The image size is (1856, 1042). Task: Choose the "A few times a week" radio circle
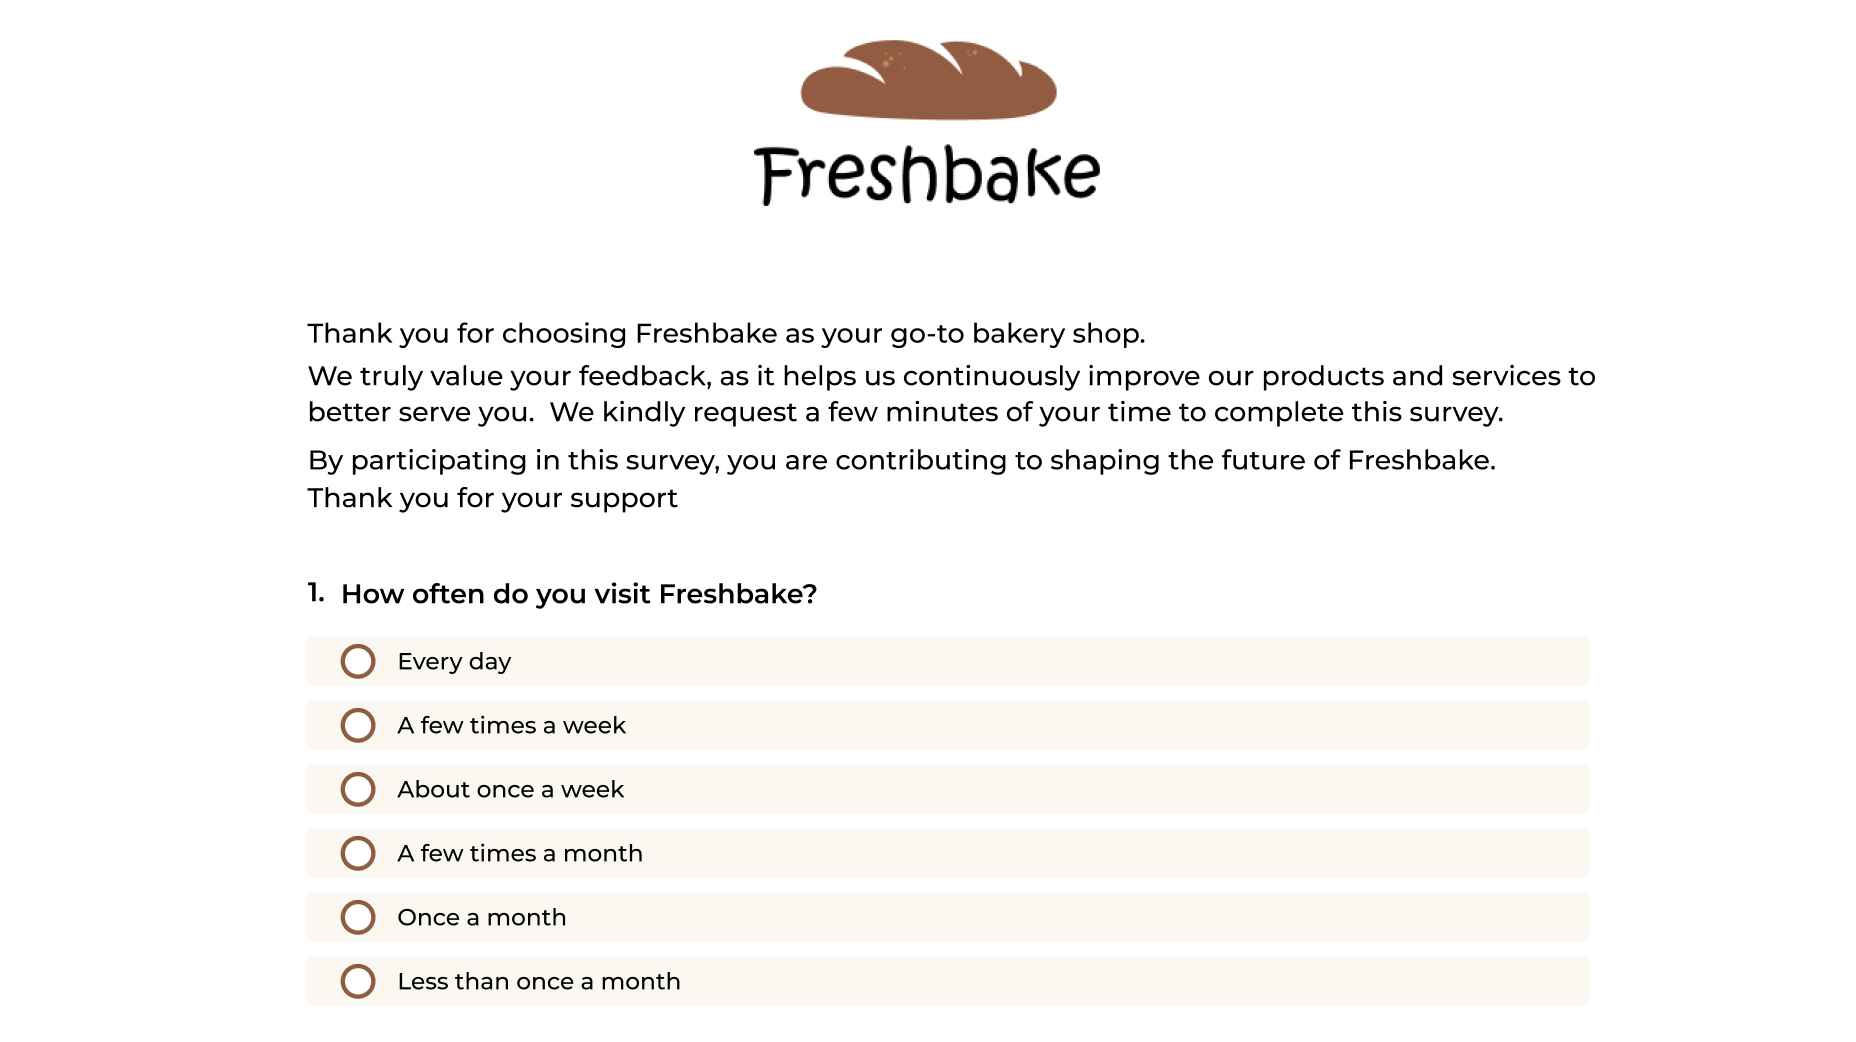358,725
